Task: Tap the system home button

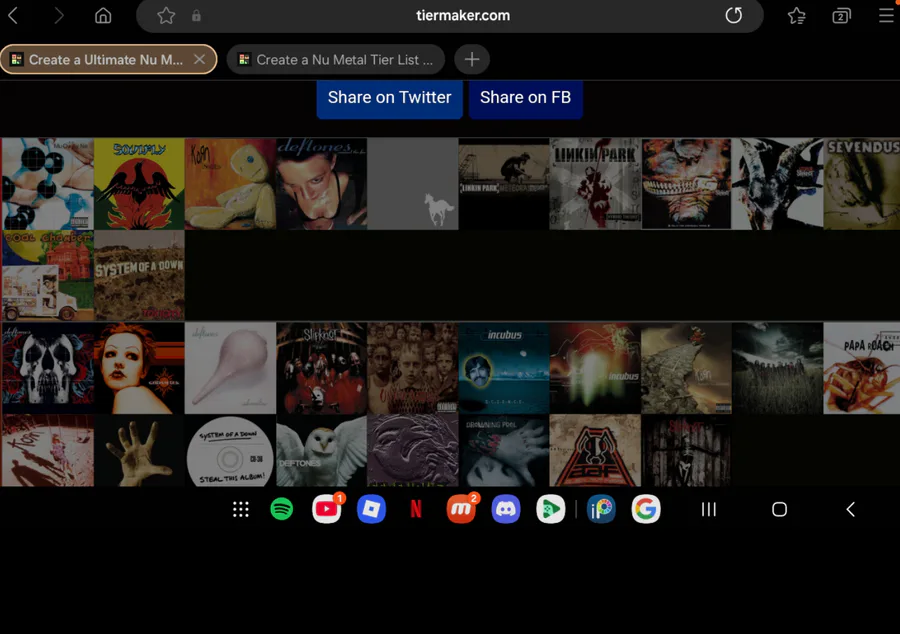Action: coord(779,509)
